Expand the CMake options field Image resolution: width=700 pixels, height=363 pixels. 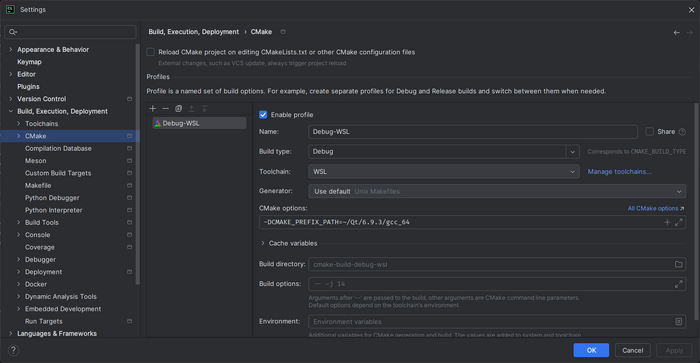pos(679,222)
